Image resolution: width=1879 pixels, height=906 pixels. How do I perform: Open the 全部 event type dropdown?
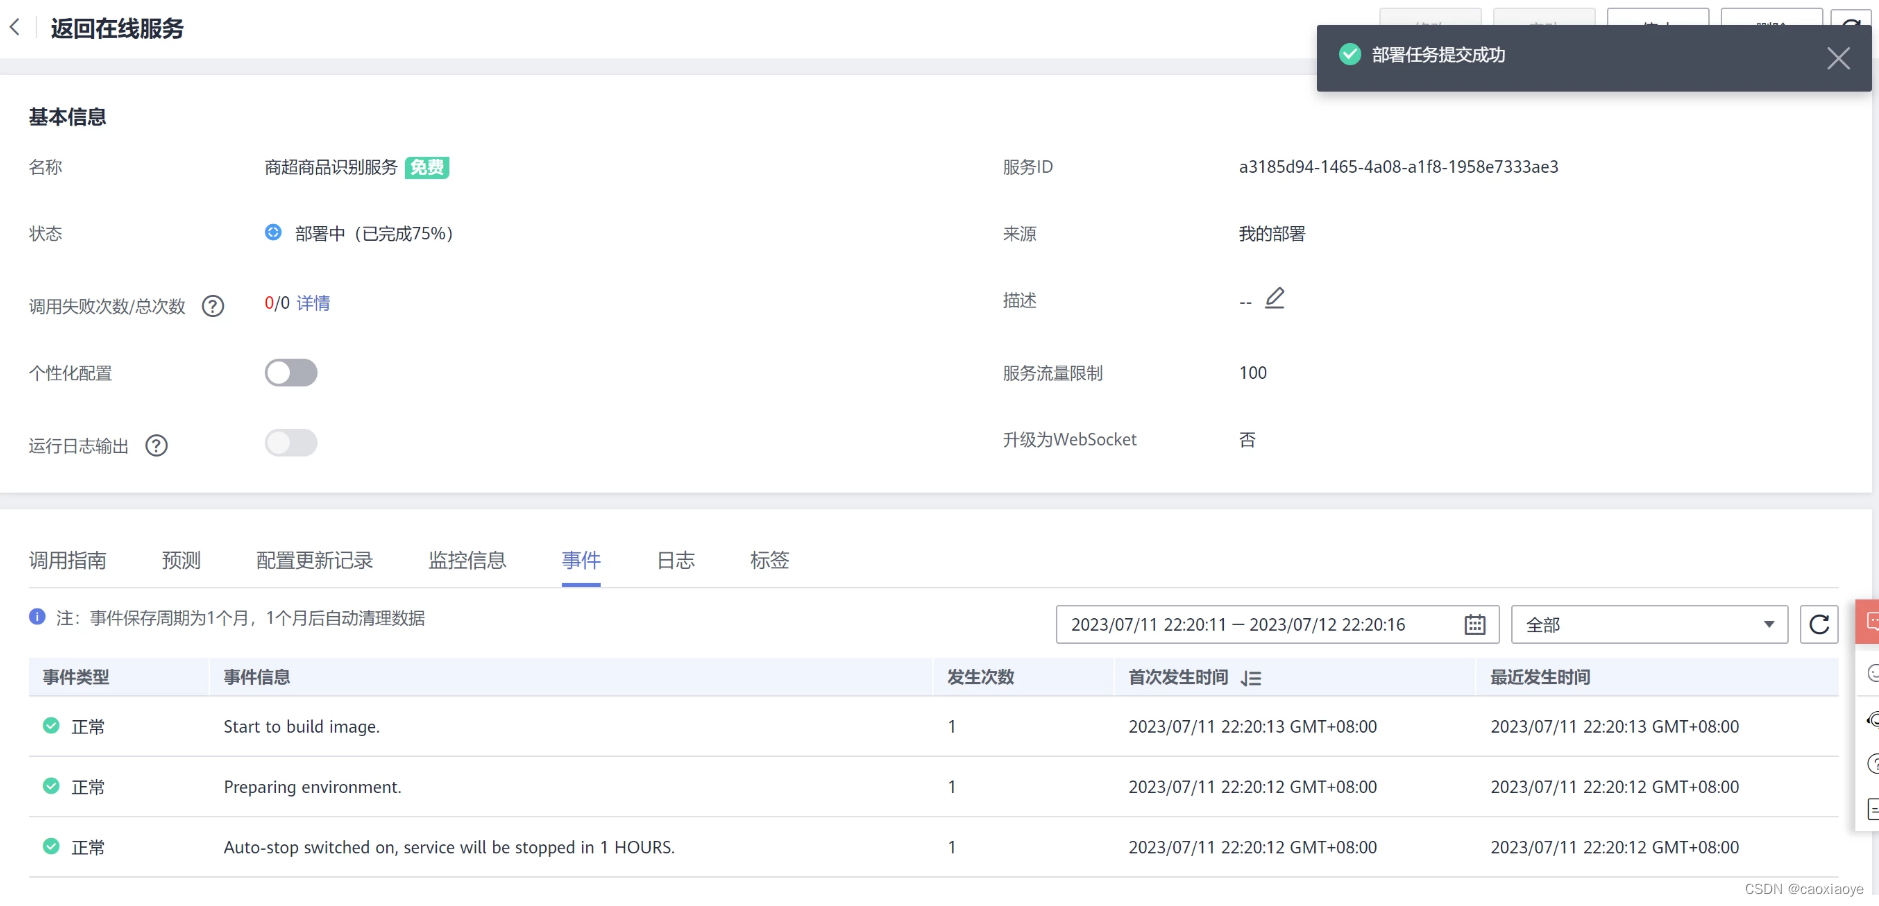(1649, 625)
